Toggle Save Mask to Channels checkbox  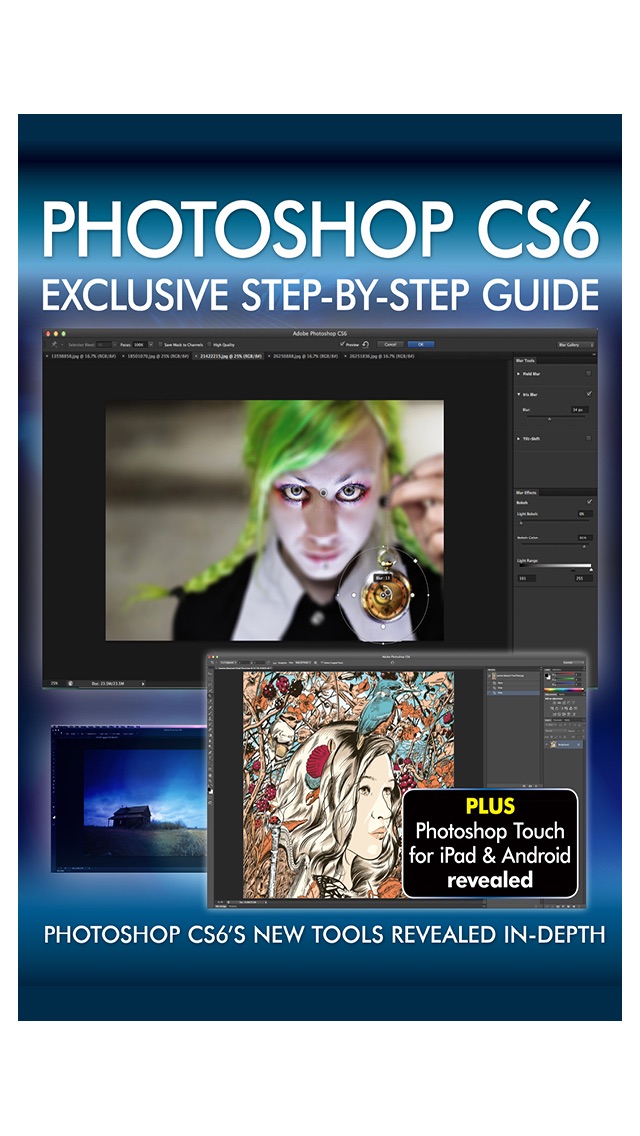(x=160, y=344)
